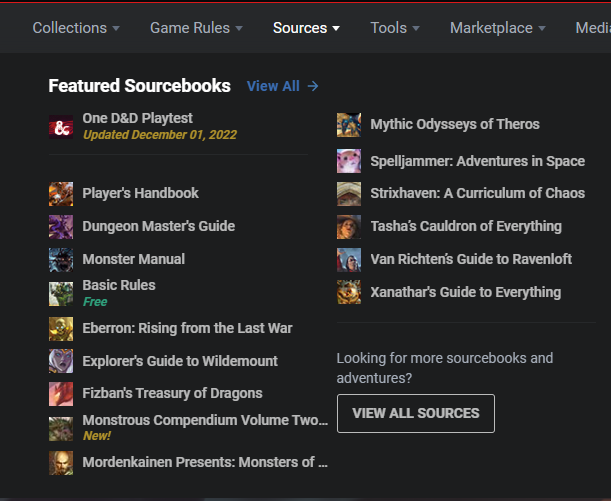Click the One D&D Playtest ampersand icon
Viewport: 611px width, 501px height.
coord(61,127)
